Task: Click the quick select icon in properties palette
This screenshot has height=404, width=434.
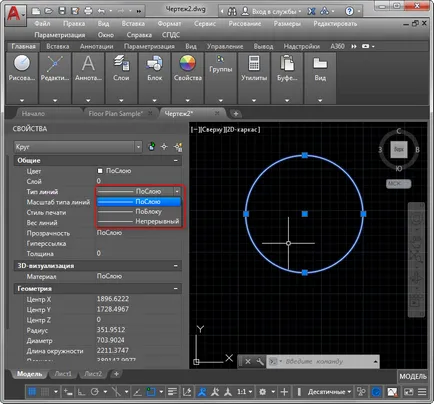Action: coord(178,147)
